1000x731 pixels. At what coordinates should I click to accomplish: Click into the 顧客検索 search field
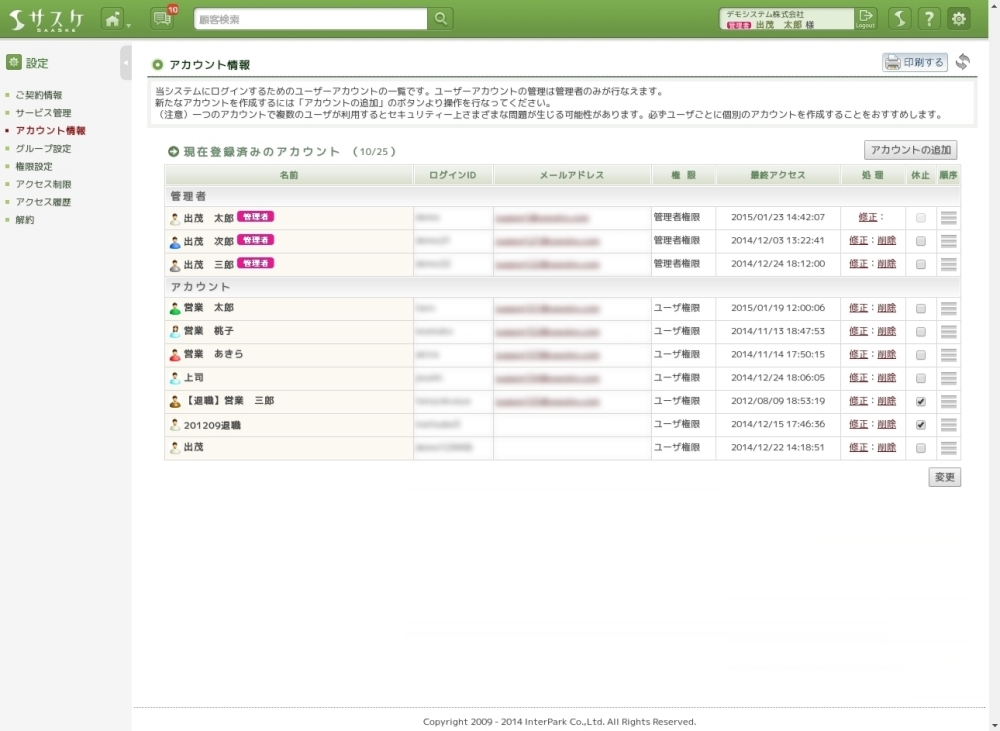pyautogui.click(x=310, y=19)
